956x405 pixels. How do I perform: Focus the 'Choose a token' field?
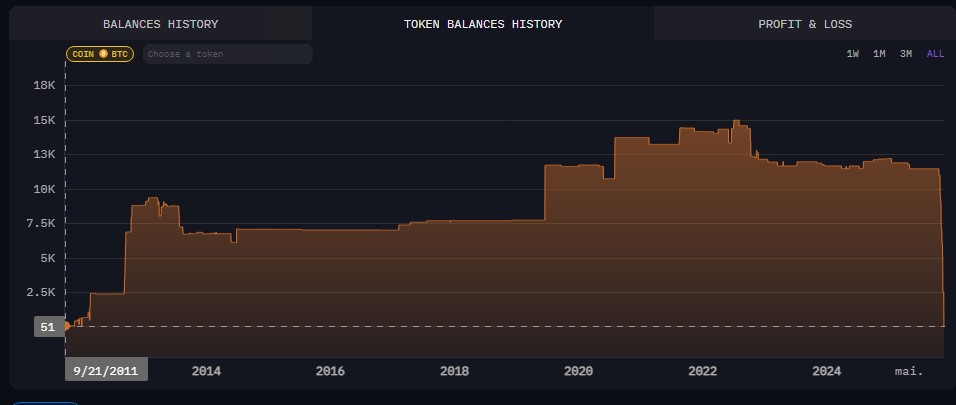pyautogui.click(x=227, y=54)
